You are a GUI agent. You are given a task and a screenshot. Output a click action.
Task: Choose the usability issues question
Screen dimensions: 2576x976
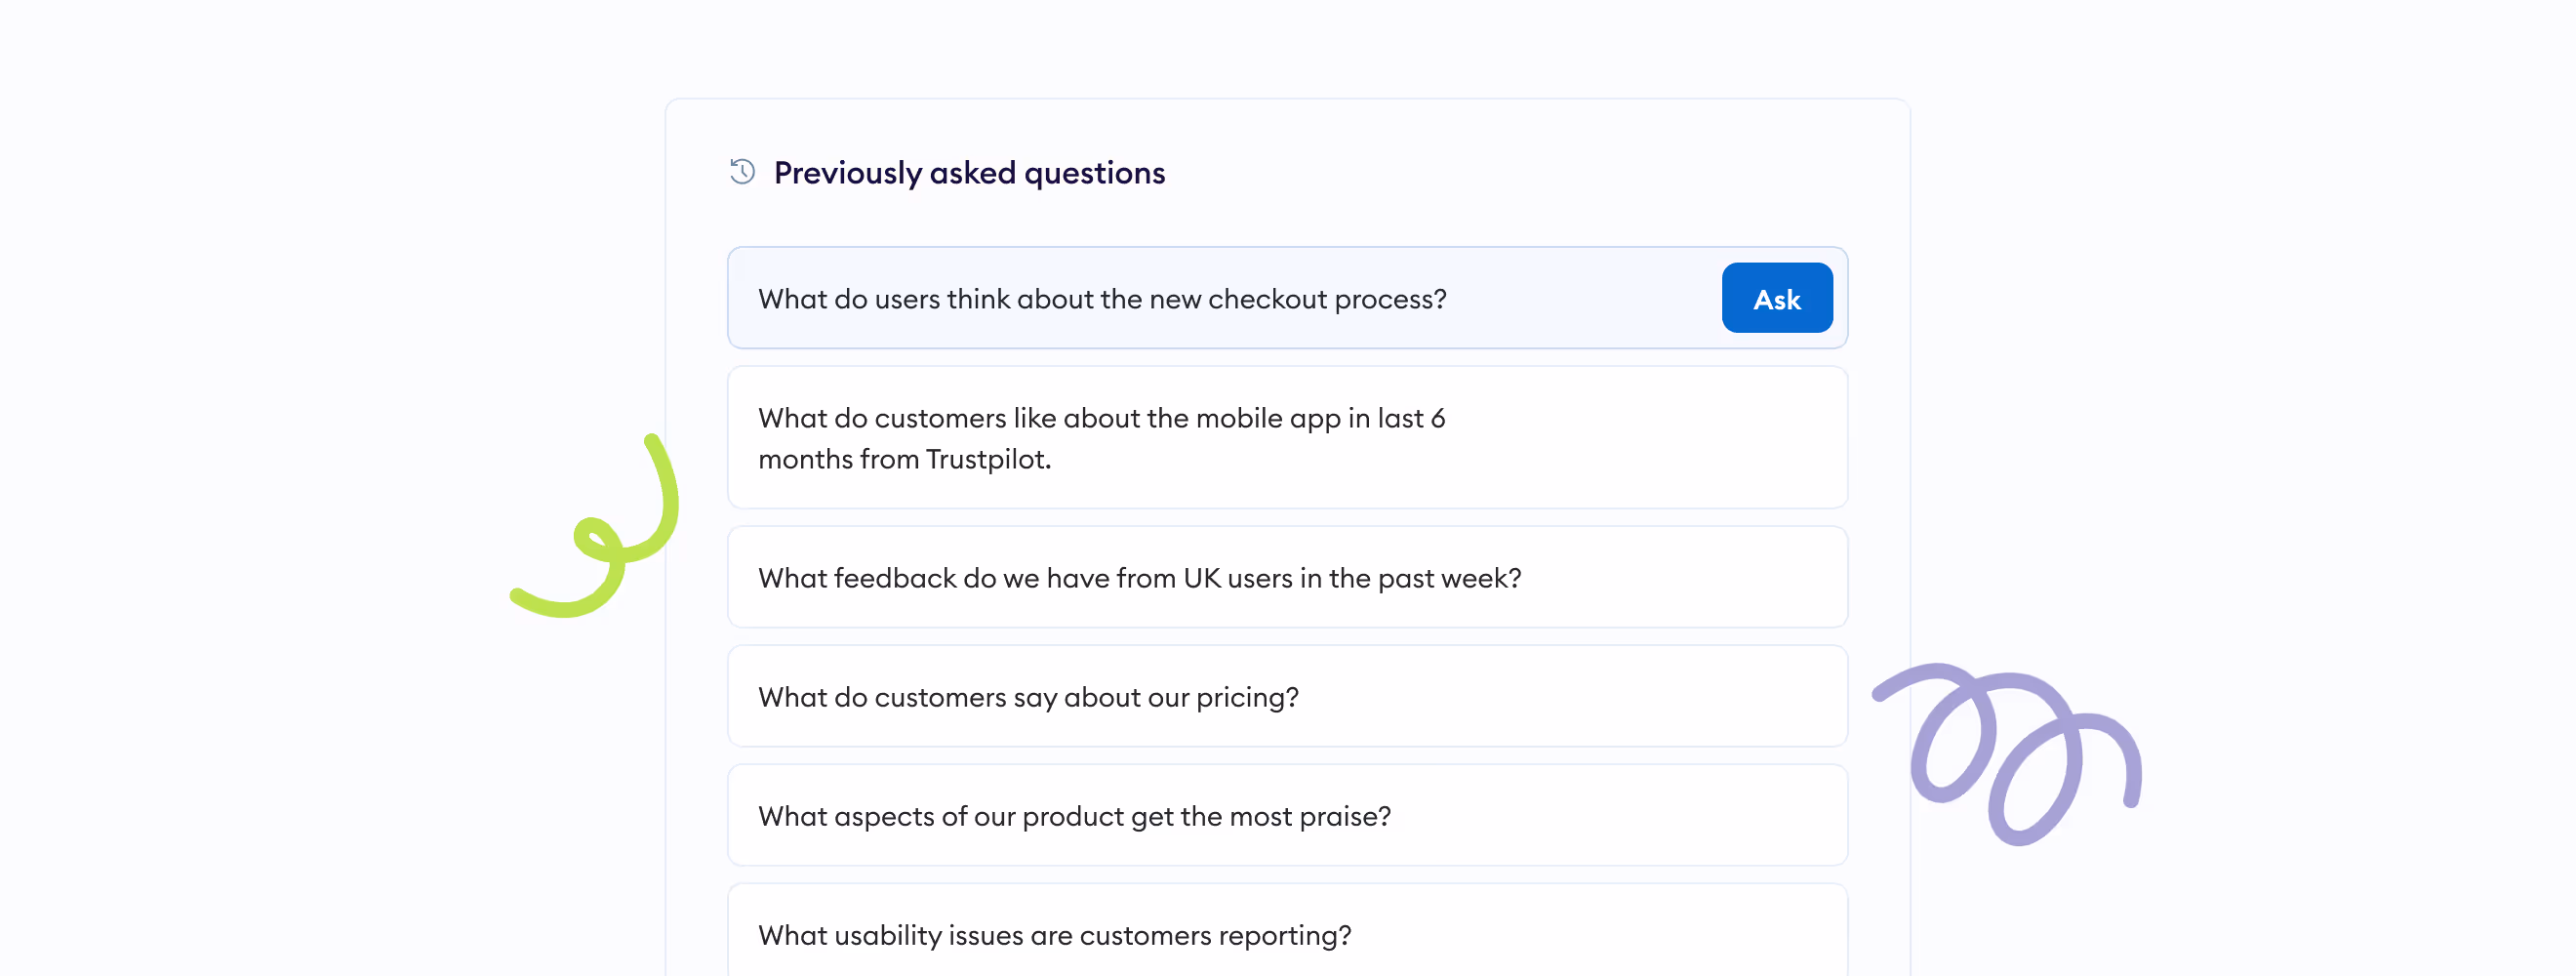[x=1054, y=935]
